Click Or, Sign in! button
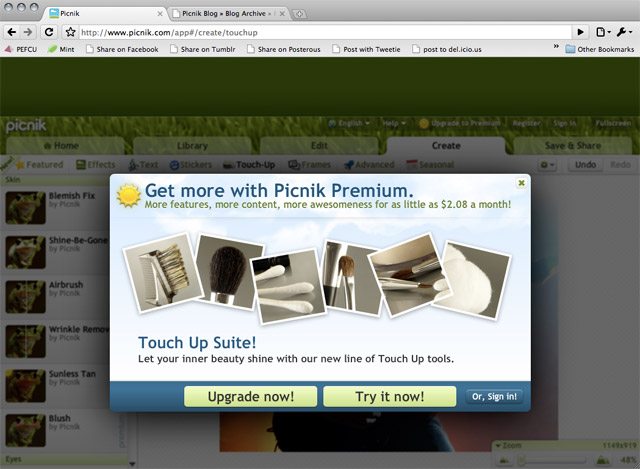 [x=494, y=396]
